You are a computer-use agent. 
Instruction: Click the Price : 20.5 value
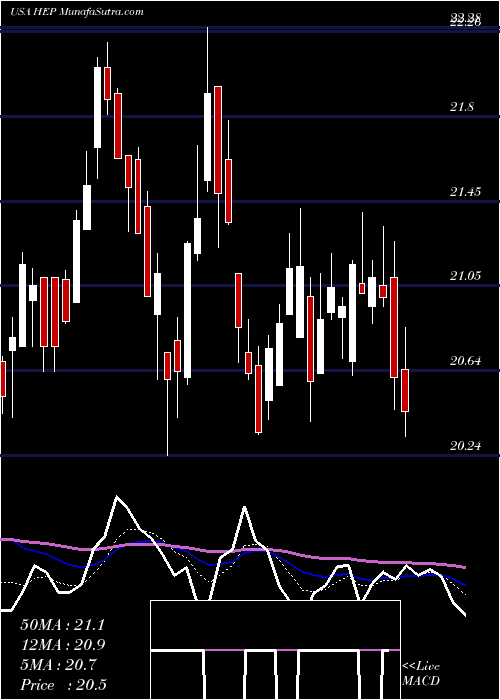(x=63, y=685)
